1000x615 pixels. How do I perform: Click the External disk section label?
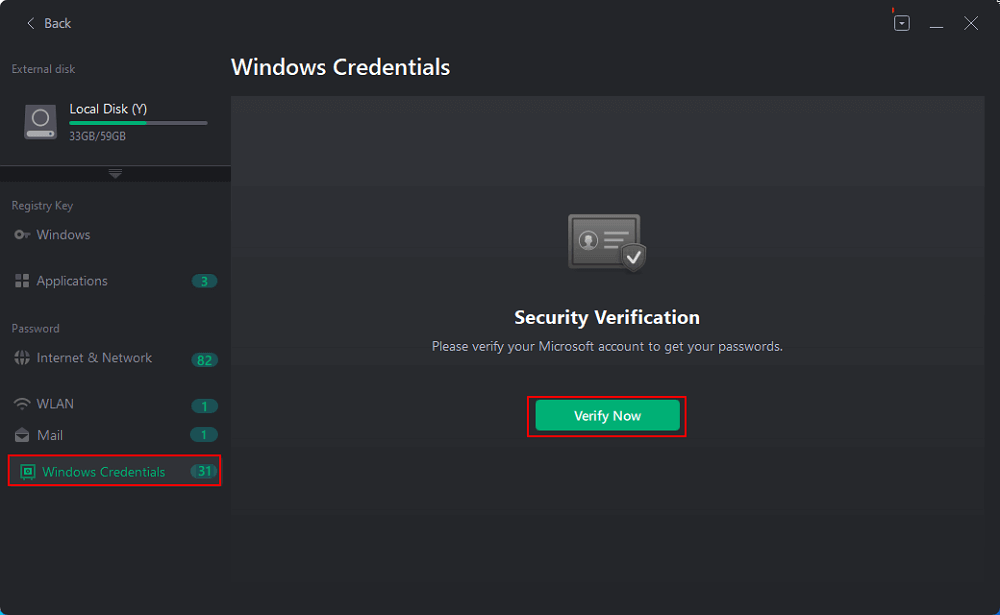tap(43, 69)
